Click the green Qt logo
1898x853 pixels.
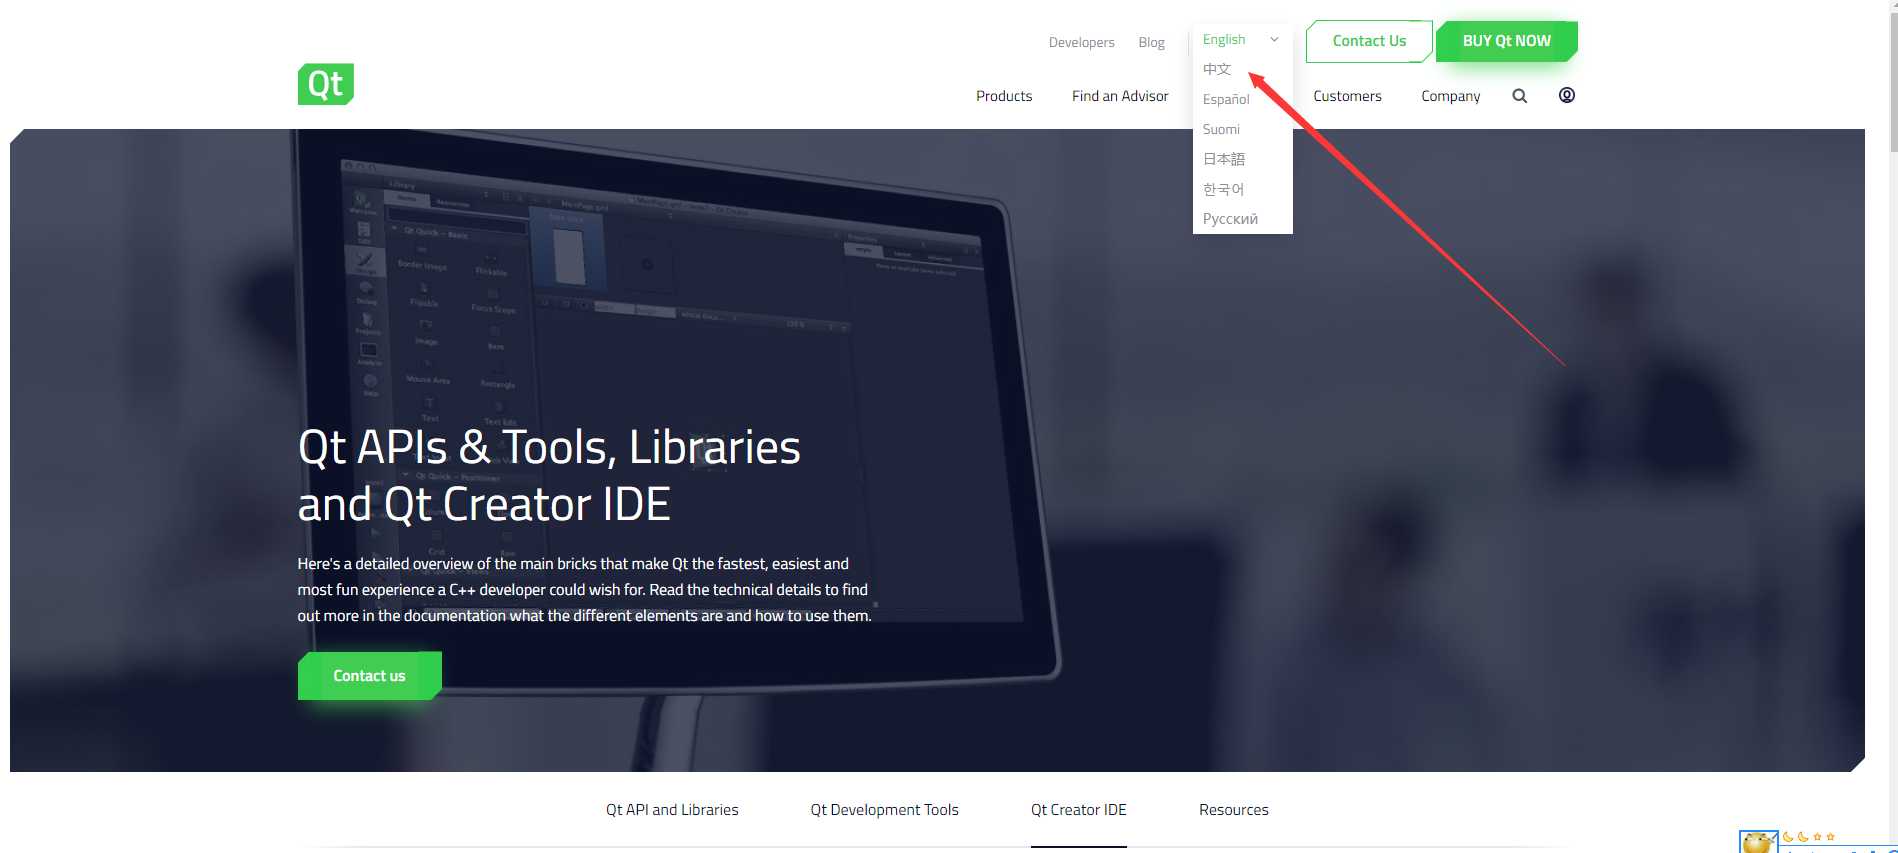[x=326, y=84]
